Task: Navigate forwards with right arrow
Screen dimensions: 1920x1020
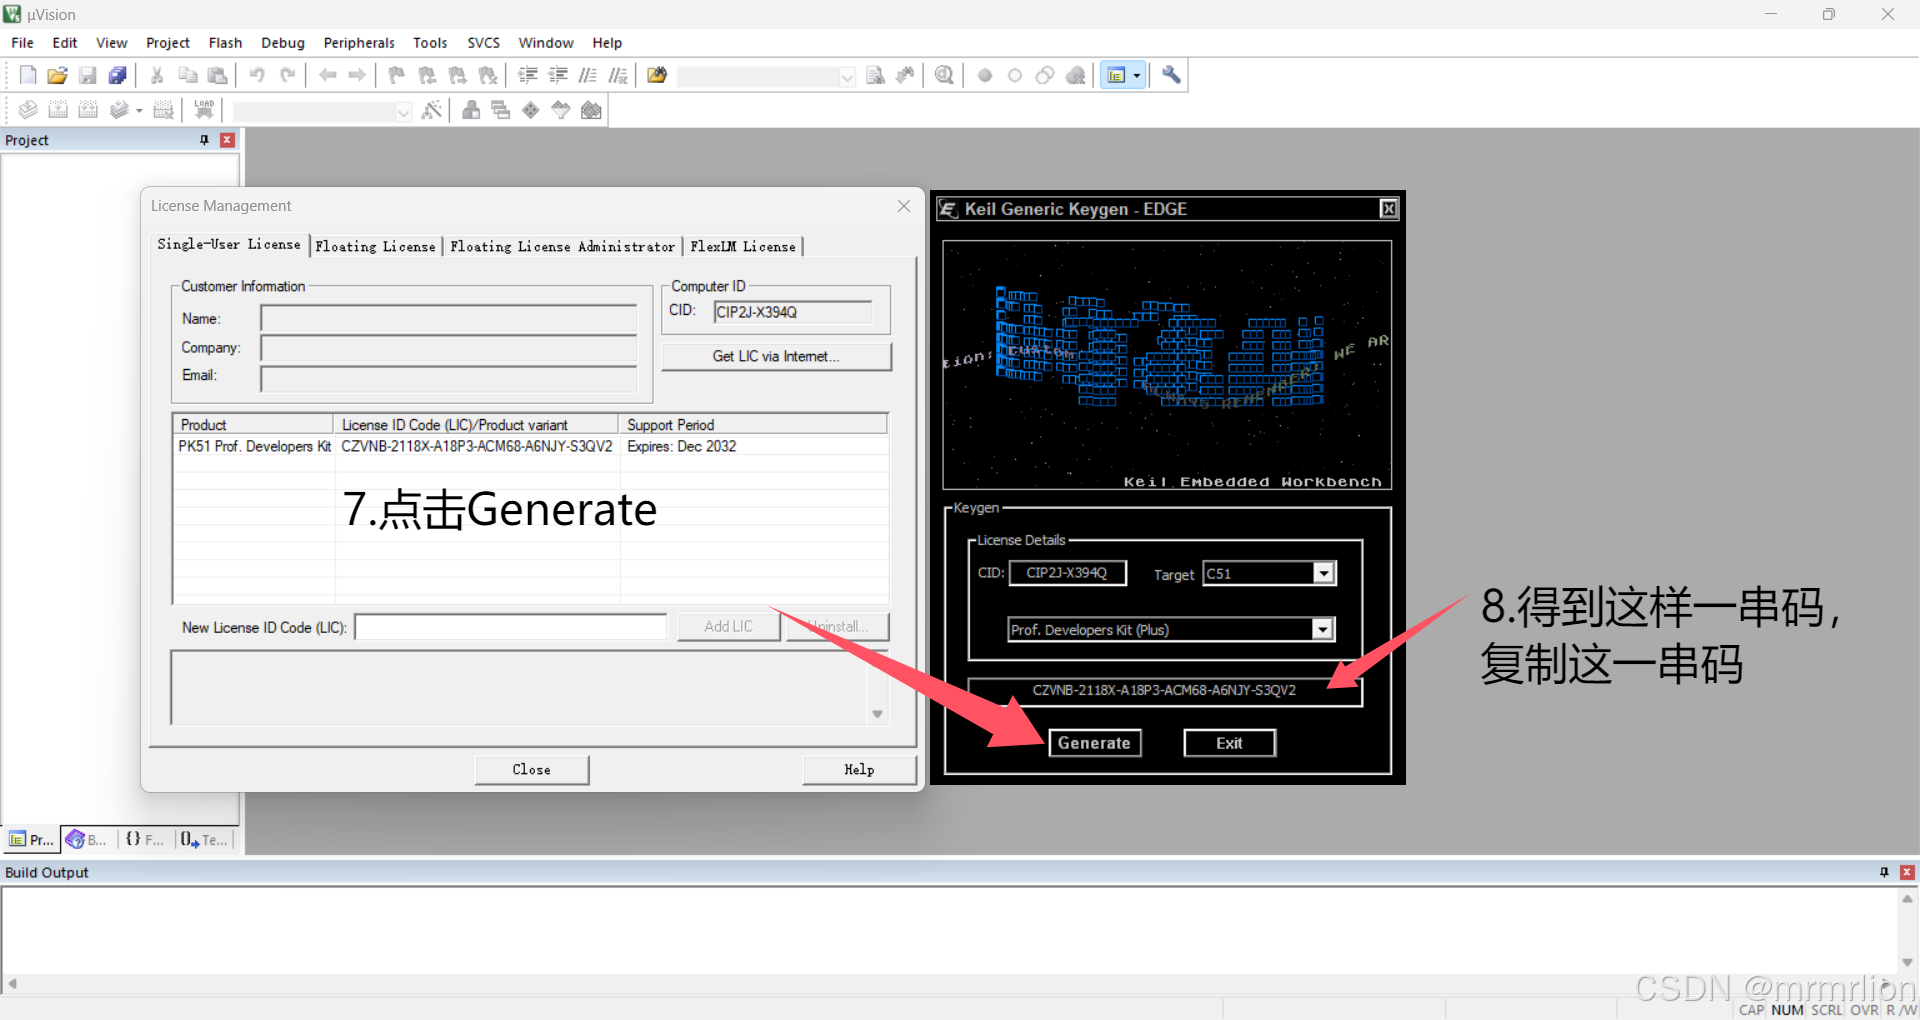Action: pyautogui.click(x=357, y=75)
